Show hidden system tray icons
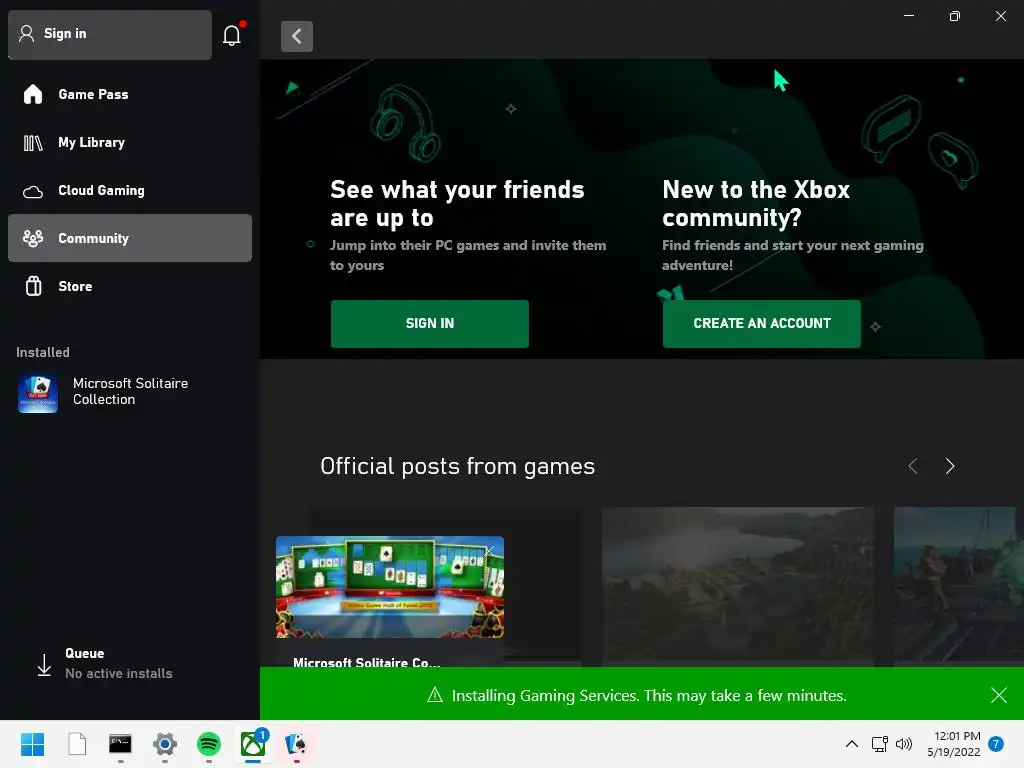Viewport: 1024px width, 768px height. click(x=852, y=744)
